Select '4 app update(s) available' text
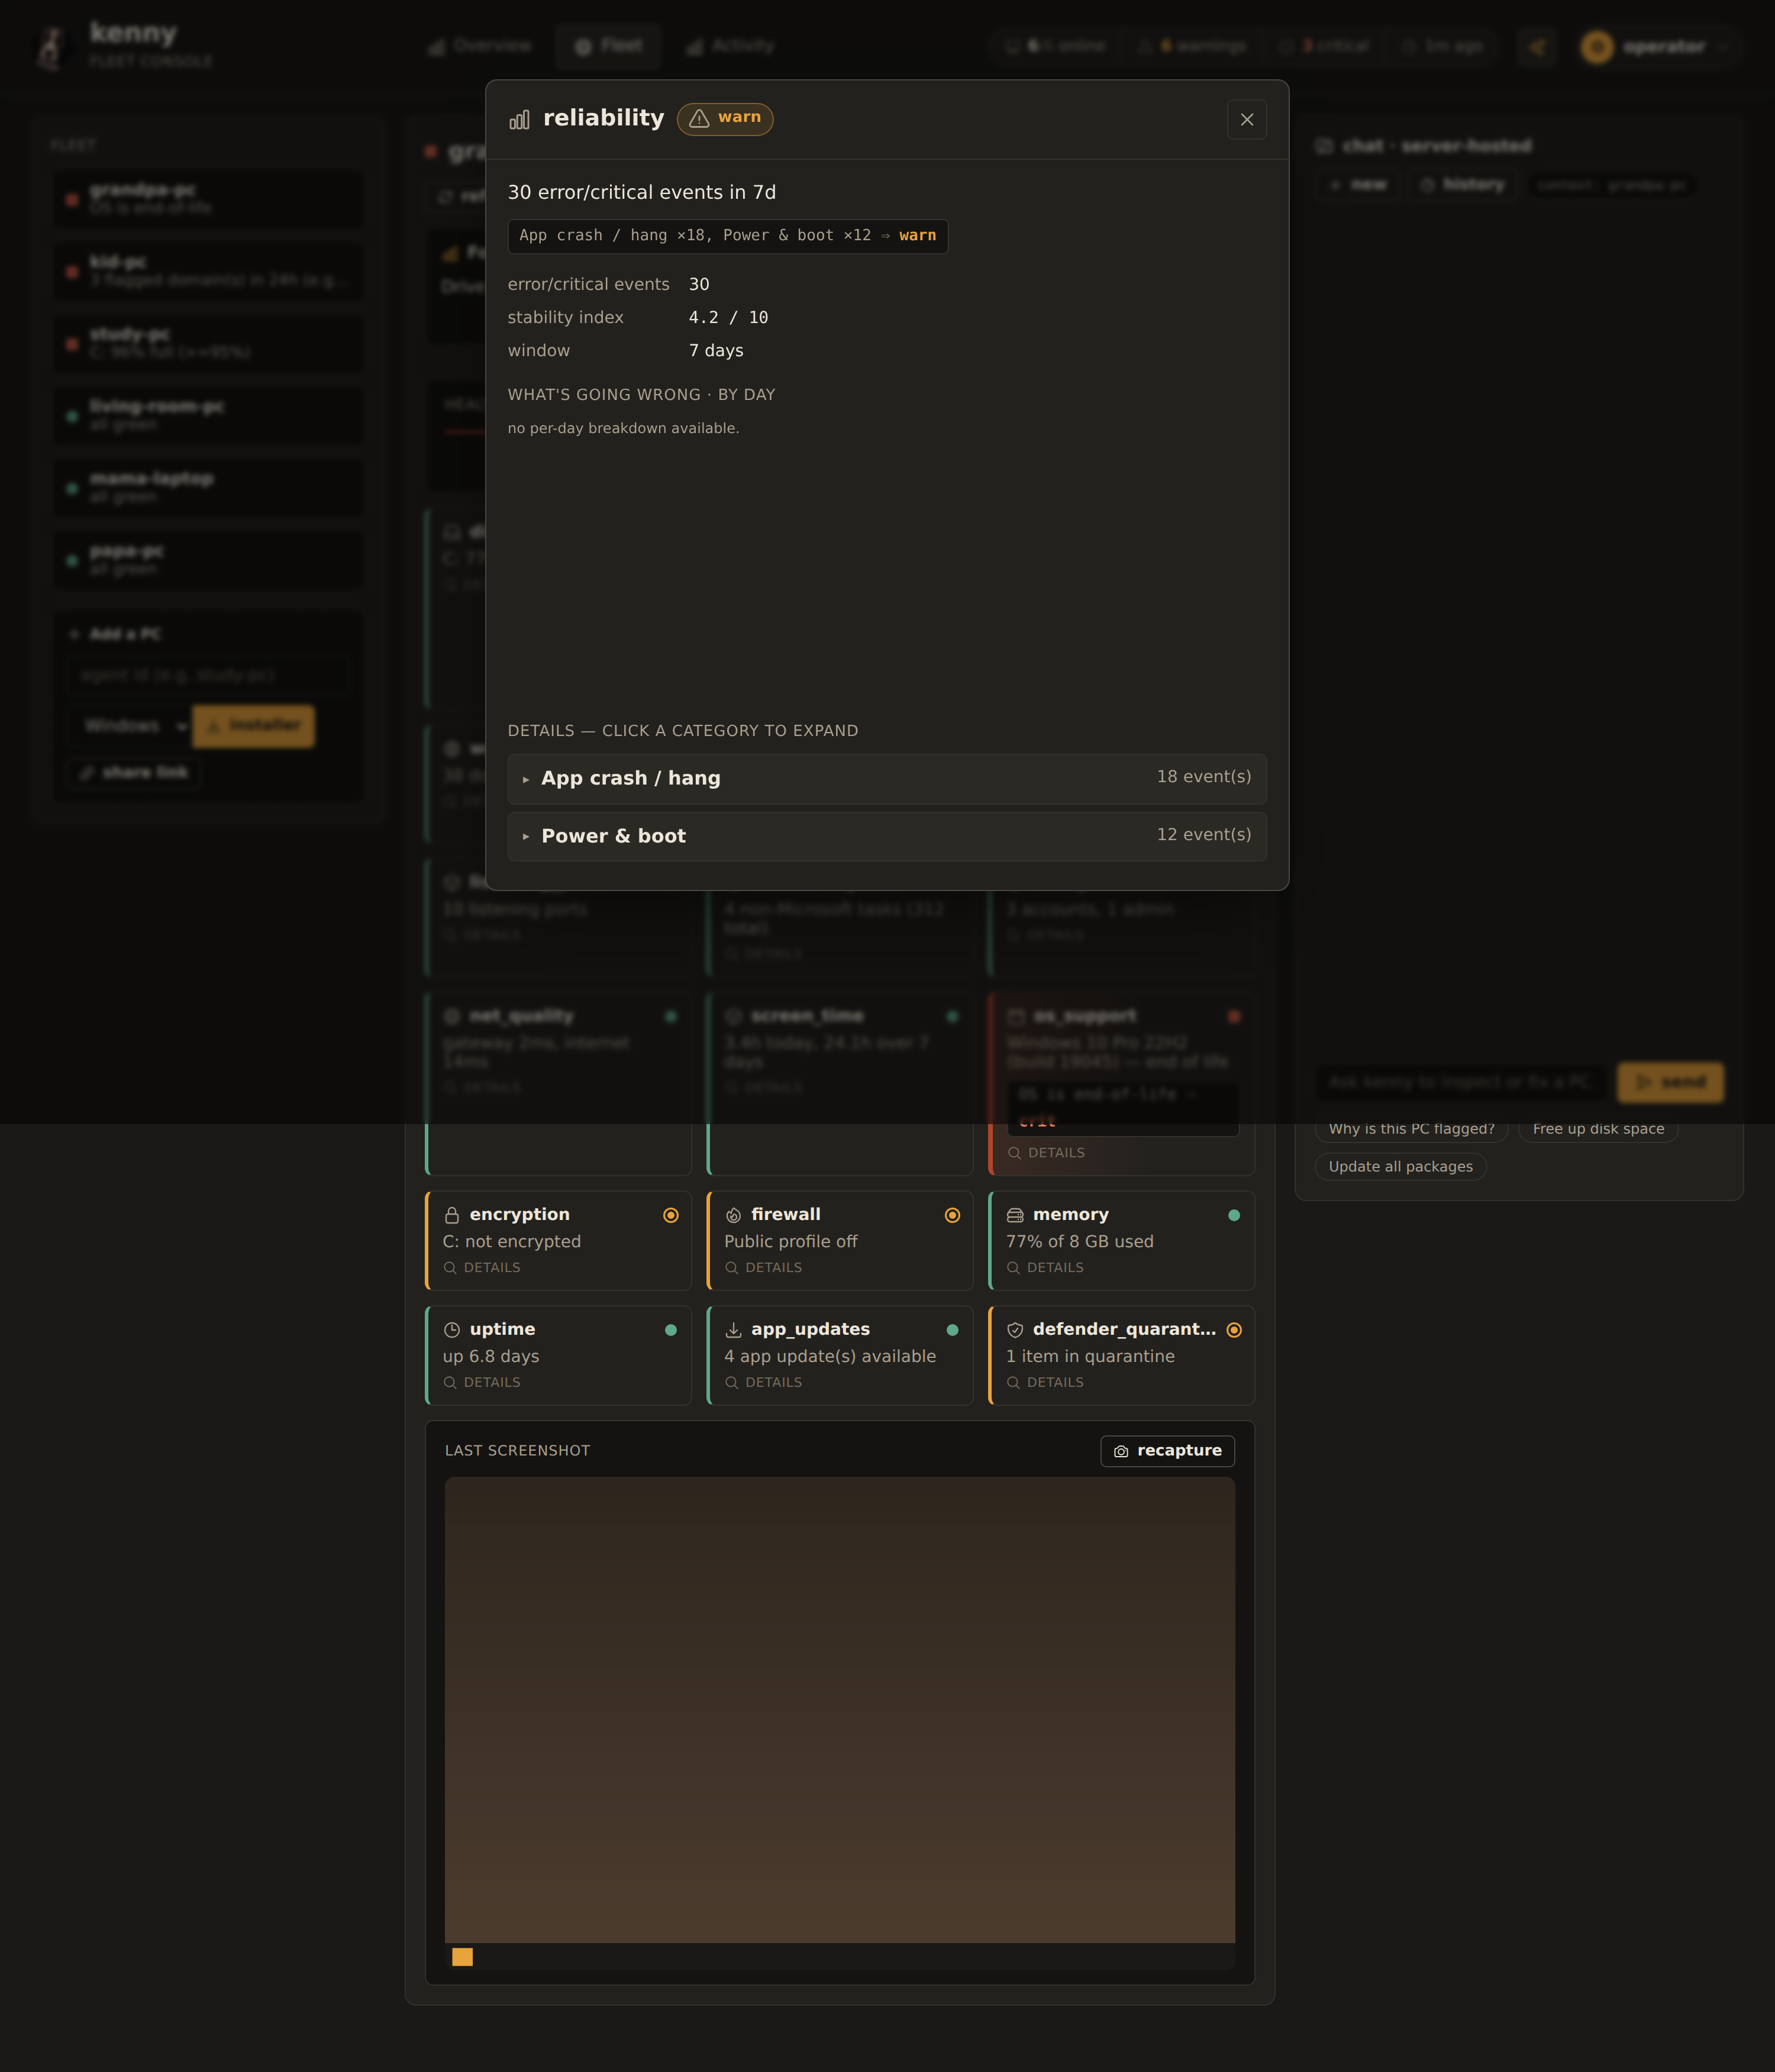1775x2072 pixels. point(830,1356)
